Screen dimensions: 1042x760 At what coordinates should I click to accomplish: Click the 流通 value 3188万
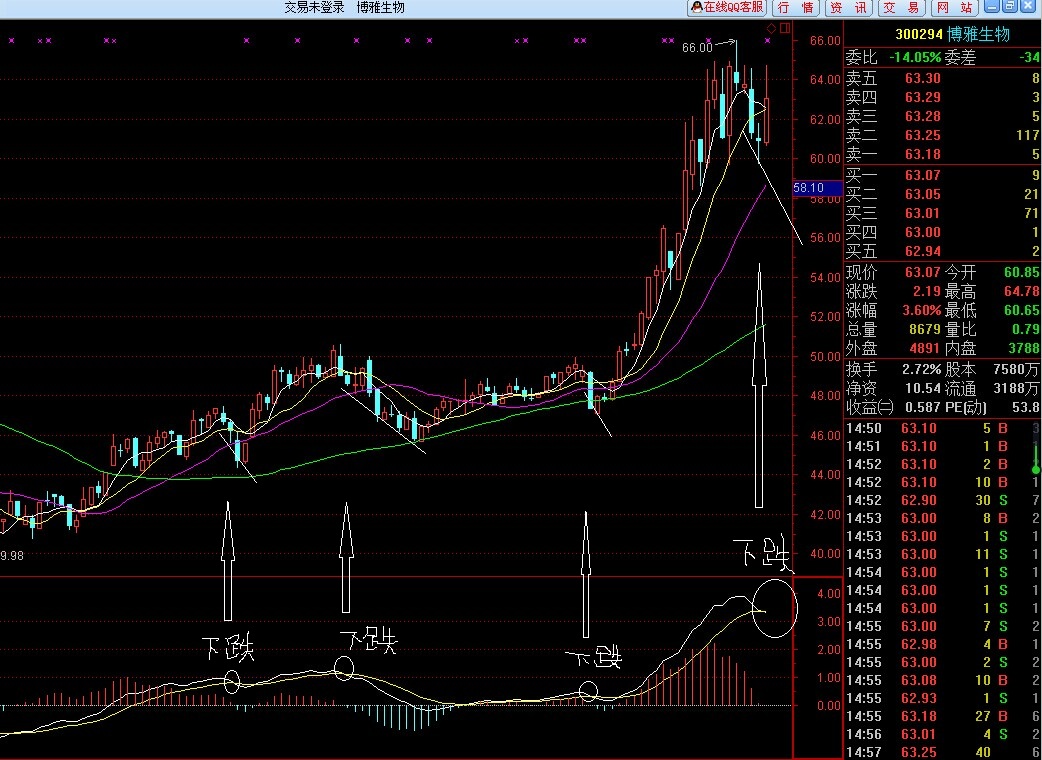tap(1017, 388)
